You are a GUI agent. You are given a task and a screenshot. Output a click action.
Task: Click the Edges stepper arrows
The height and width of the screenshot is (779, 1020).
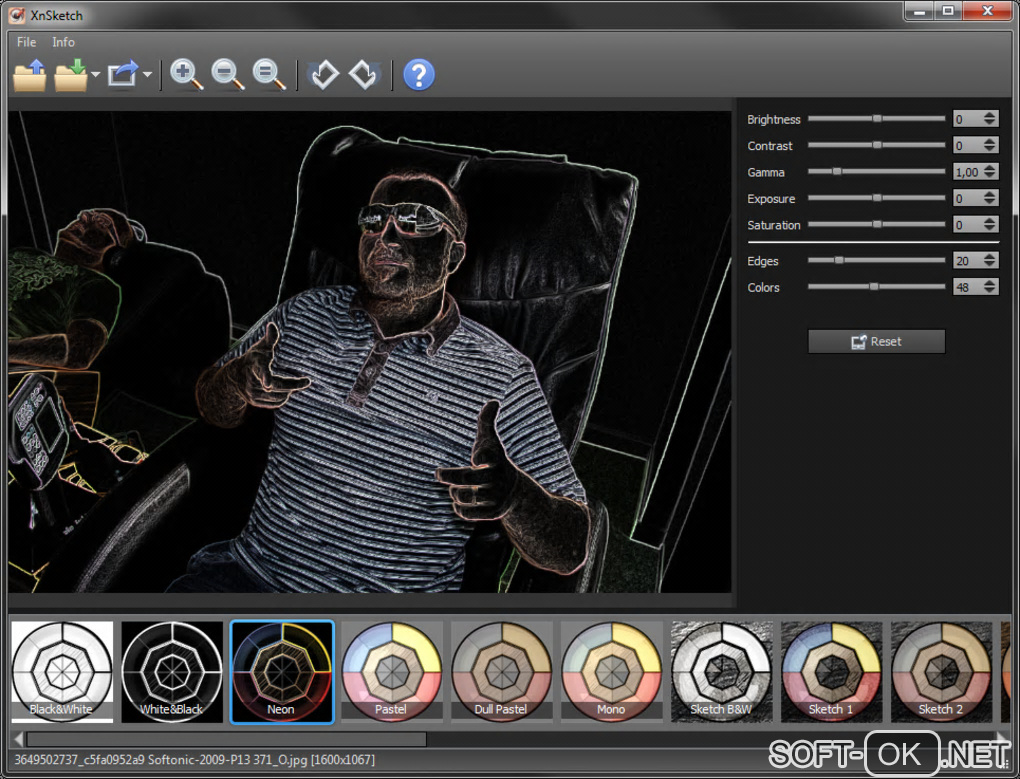(989, 260)
